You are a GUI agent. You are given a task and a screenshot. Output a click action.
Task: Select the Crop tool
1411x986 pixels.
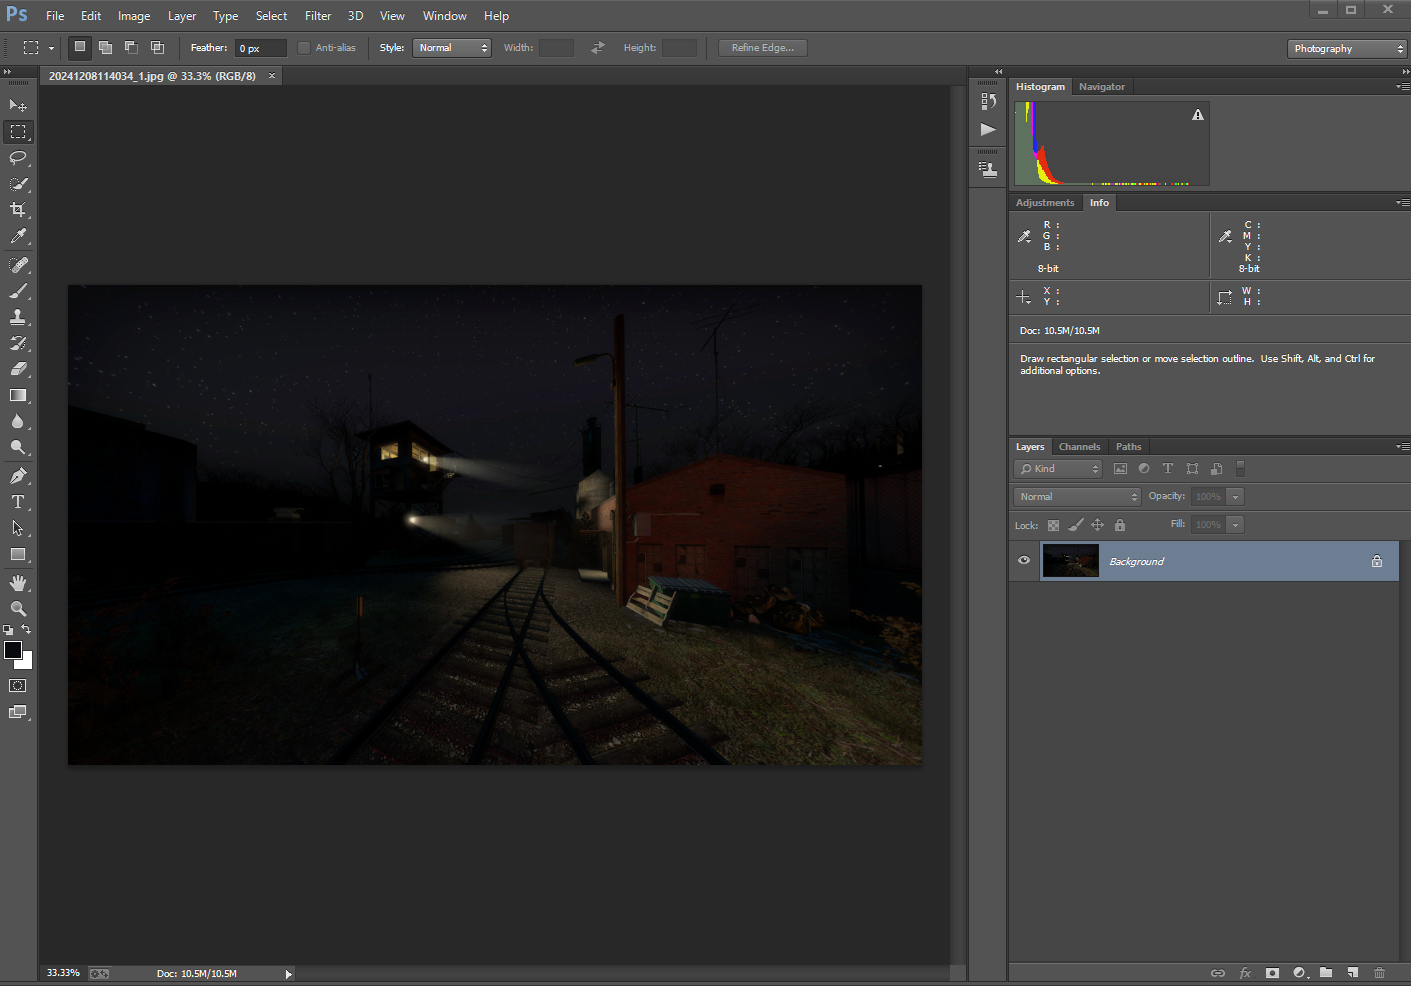tap(18, 210)
